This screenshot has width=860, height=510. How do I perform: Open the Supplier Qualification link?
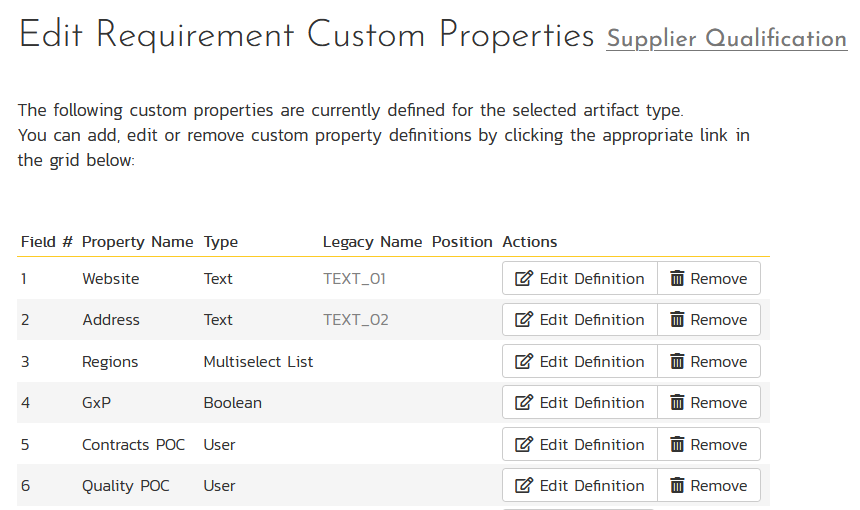tap(726, 39)
